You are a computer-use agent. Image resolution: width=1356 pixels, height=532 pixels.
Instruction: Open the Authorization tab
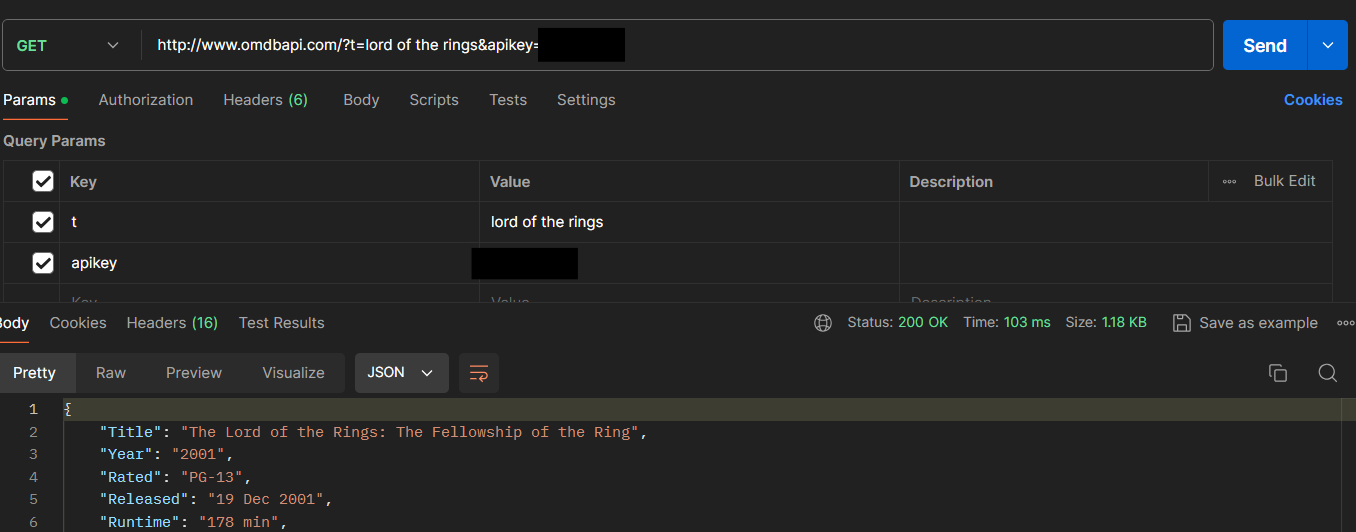point(146,100)
